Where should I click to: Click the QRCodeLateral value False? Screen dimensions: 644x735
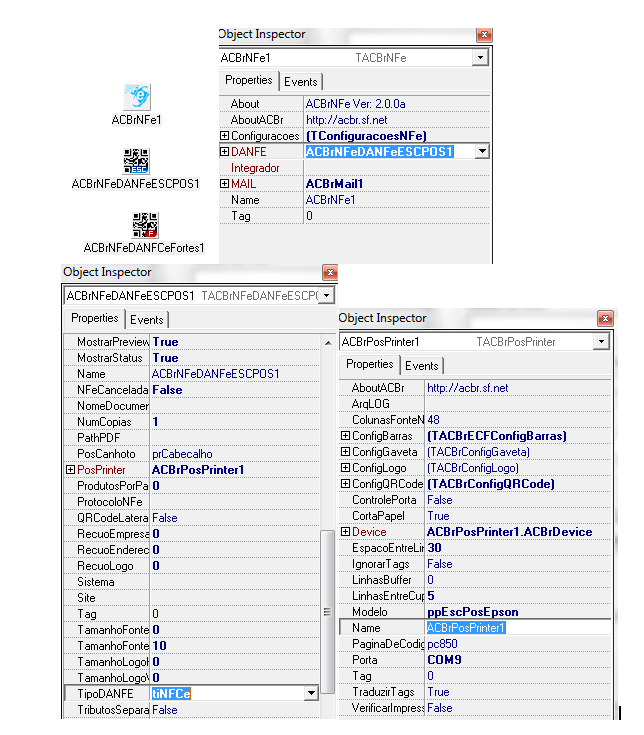coord(165,518)
